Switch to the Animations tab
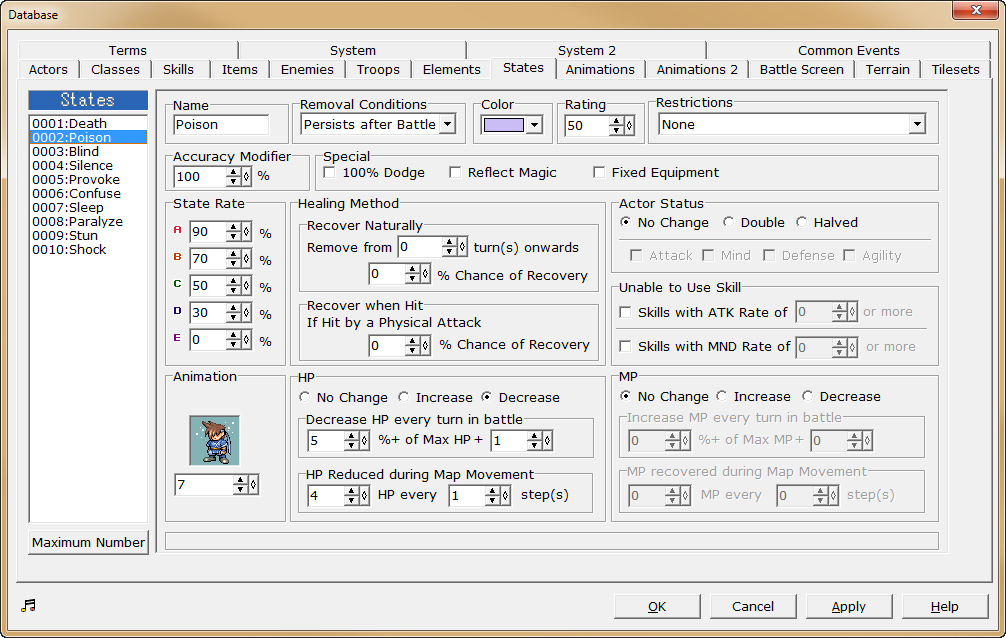Viewport: 1006px width, 638px height. (600, 69)
